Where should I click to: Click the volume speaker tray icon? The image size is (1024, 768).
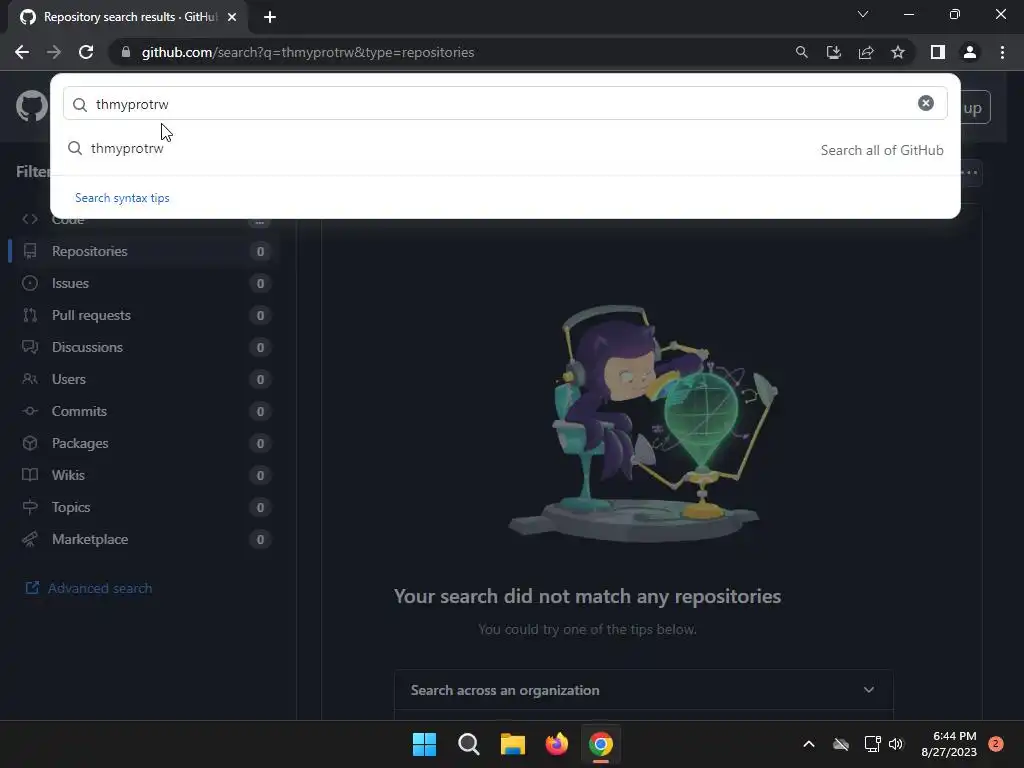click(896, 744)
